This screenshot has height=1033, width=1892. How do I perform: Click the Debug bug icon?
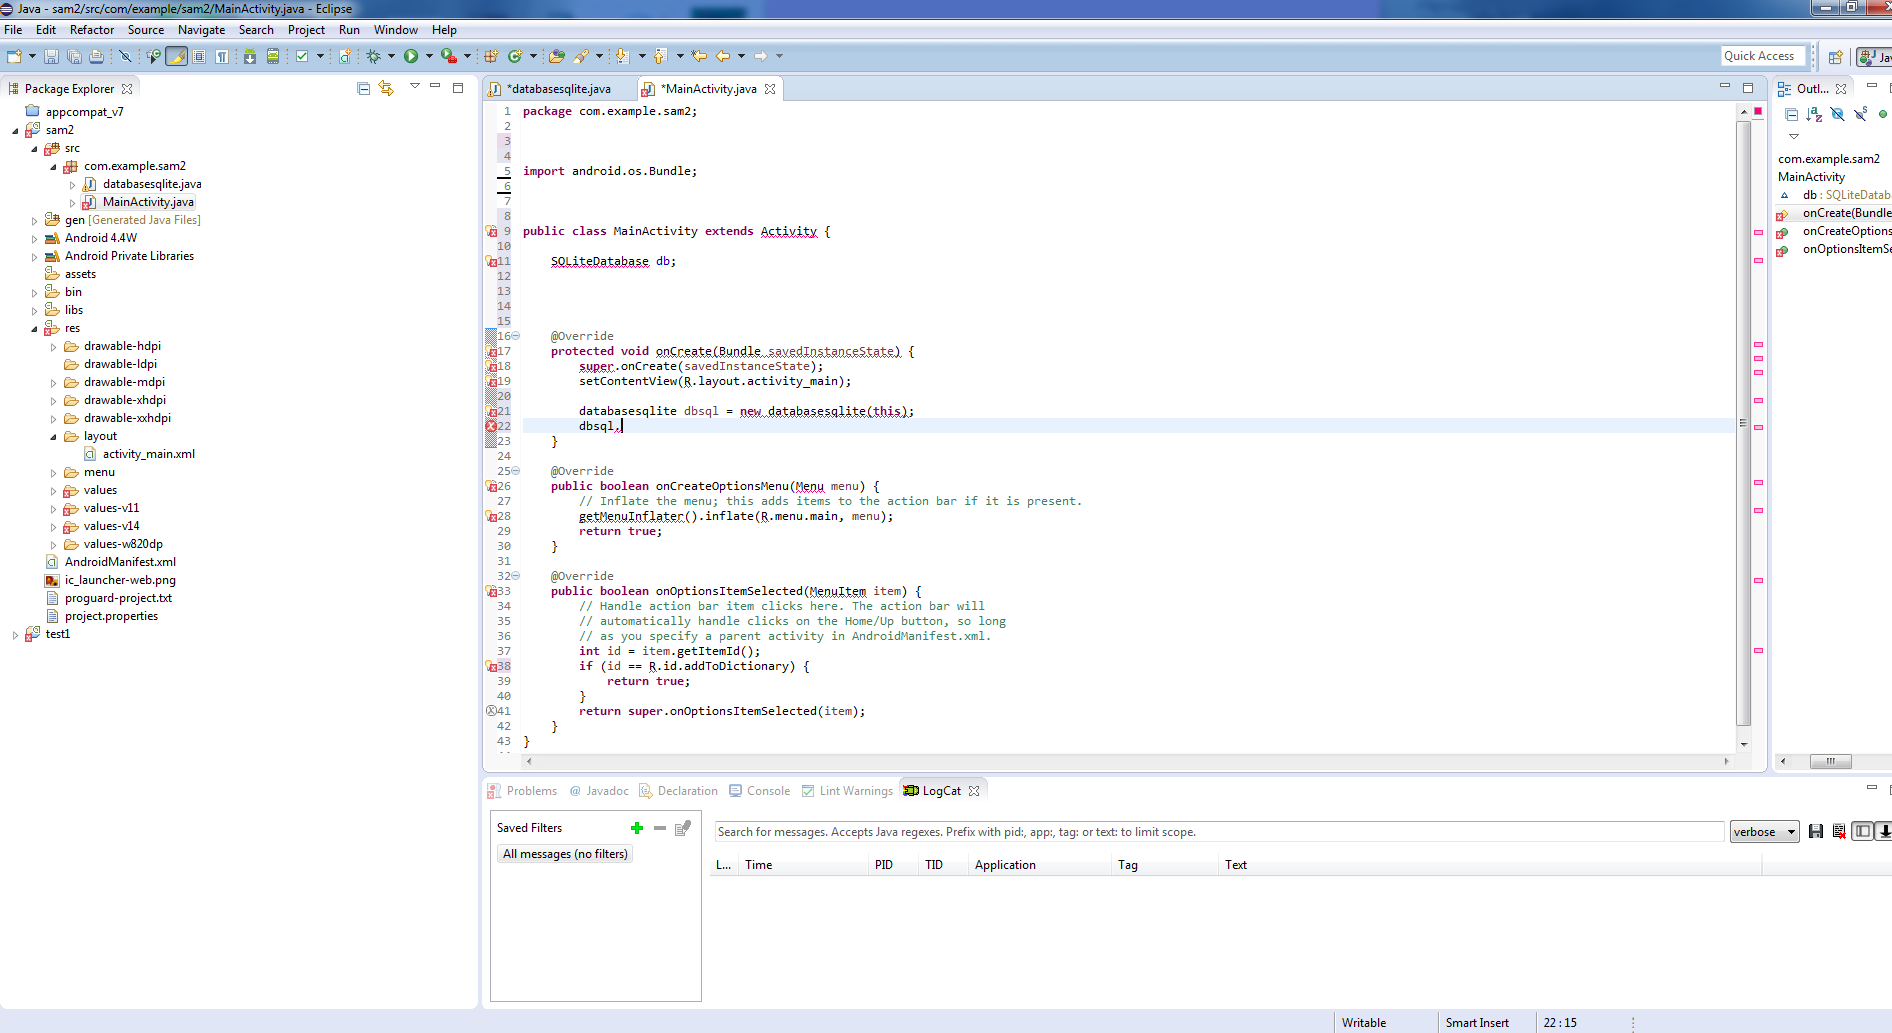373,56
